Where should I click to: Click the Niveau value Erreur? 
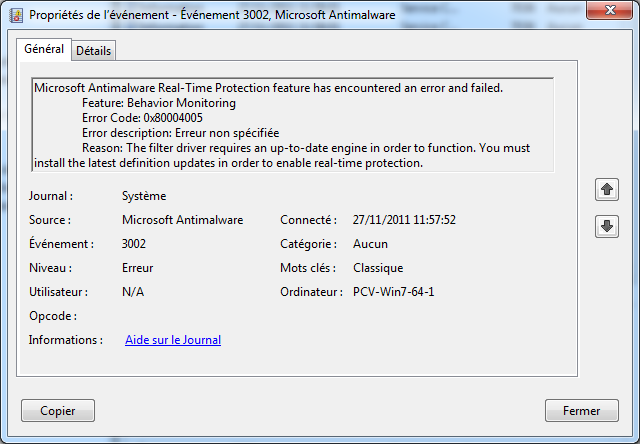point(138,268)
